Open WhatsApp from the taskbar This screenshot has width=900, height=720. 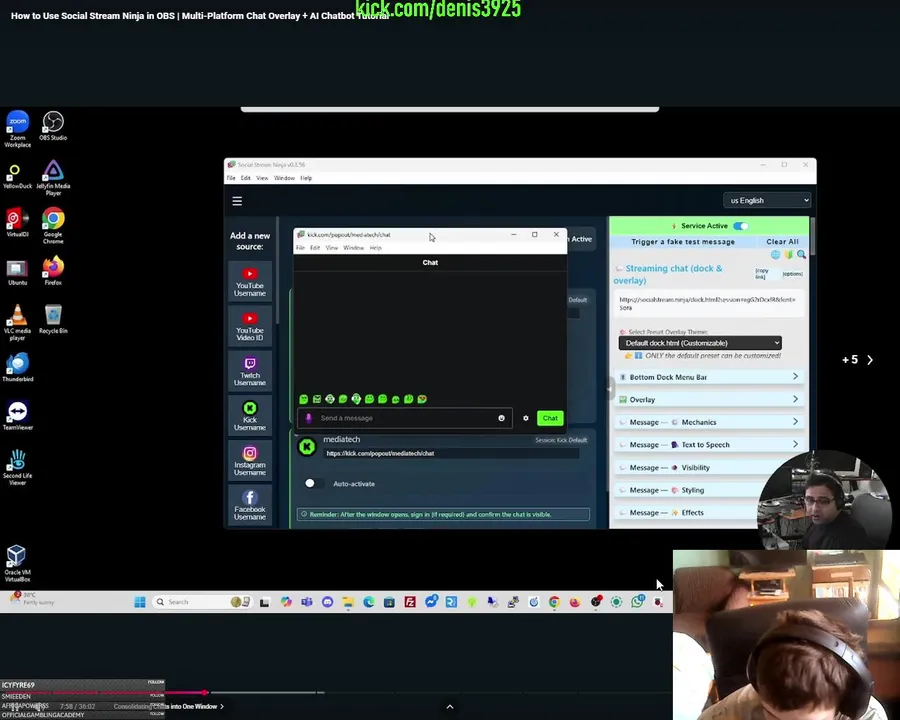click(x=637, y=601)
